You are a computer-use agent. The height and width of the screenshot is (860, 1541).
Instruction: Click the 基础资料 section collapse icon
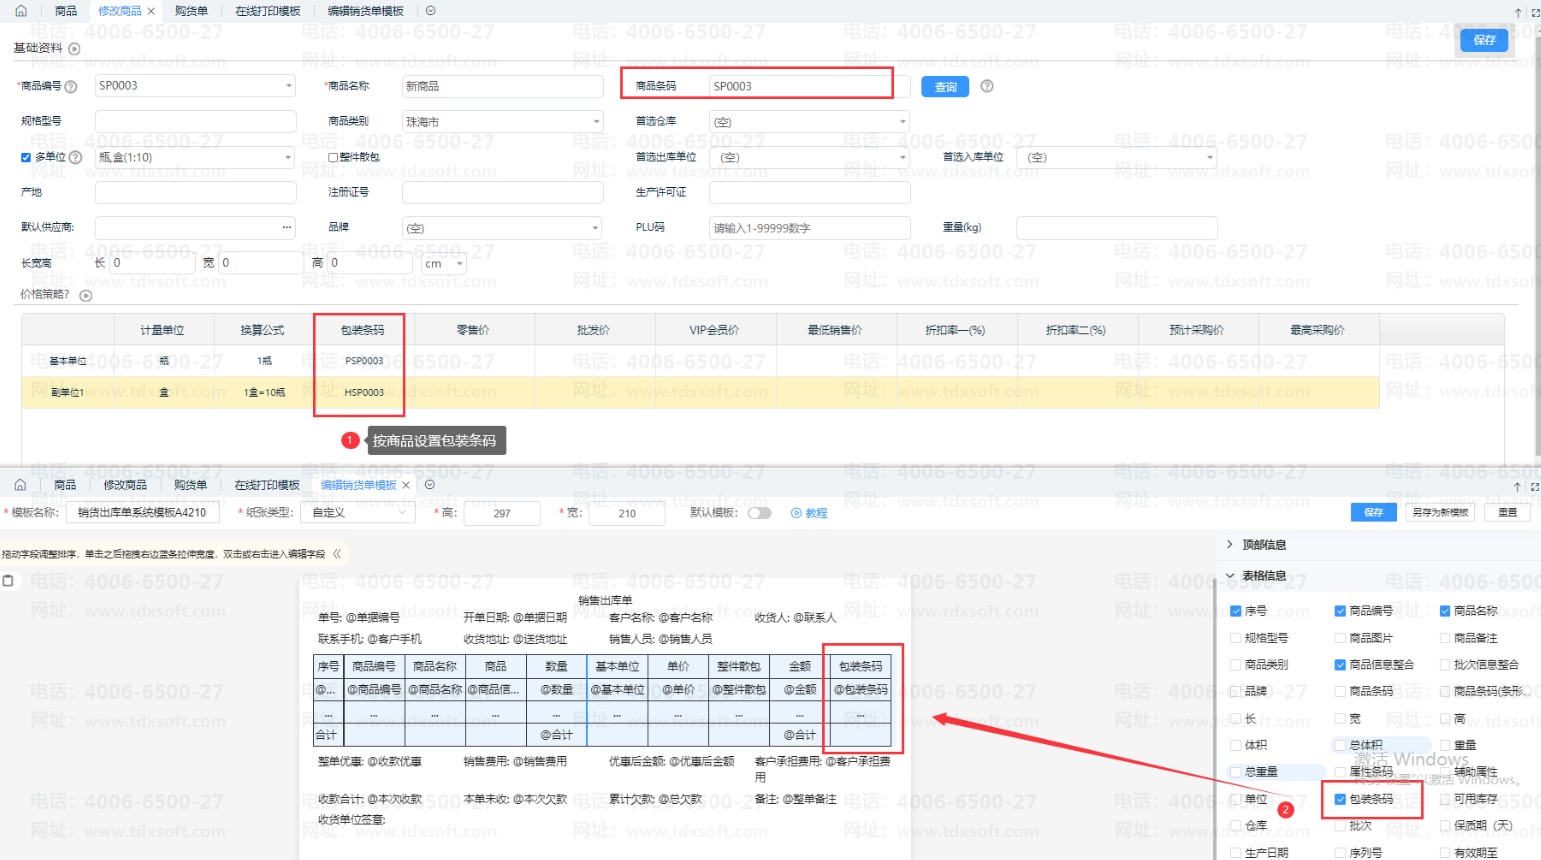pos(74,49)
